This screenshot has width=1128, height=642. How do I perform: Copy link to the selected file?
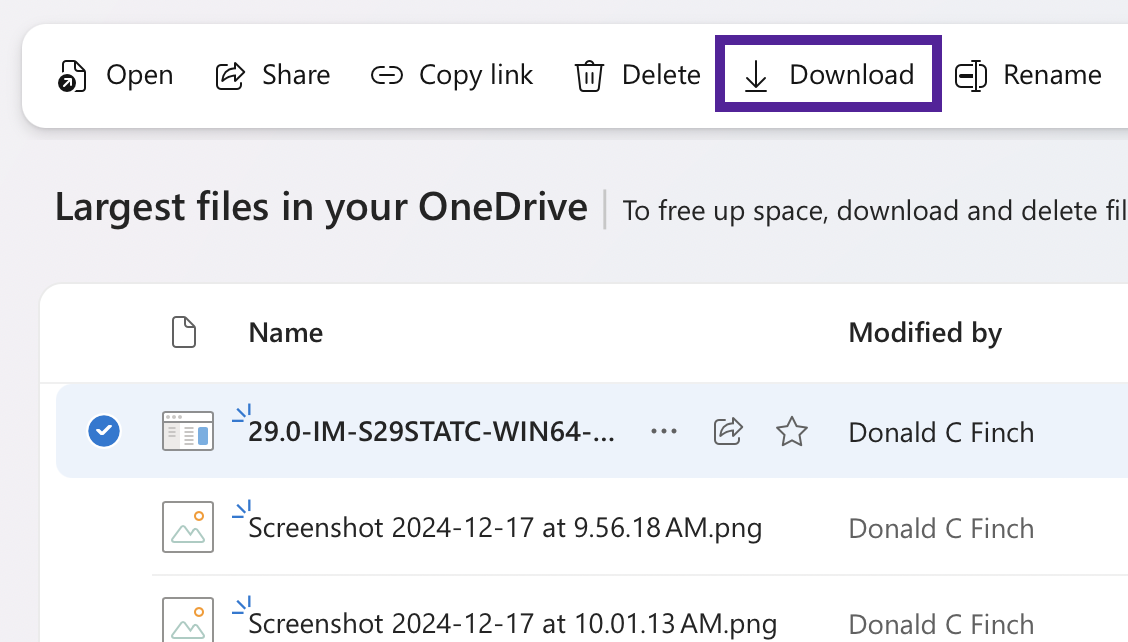(x=452, y=75)
